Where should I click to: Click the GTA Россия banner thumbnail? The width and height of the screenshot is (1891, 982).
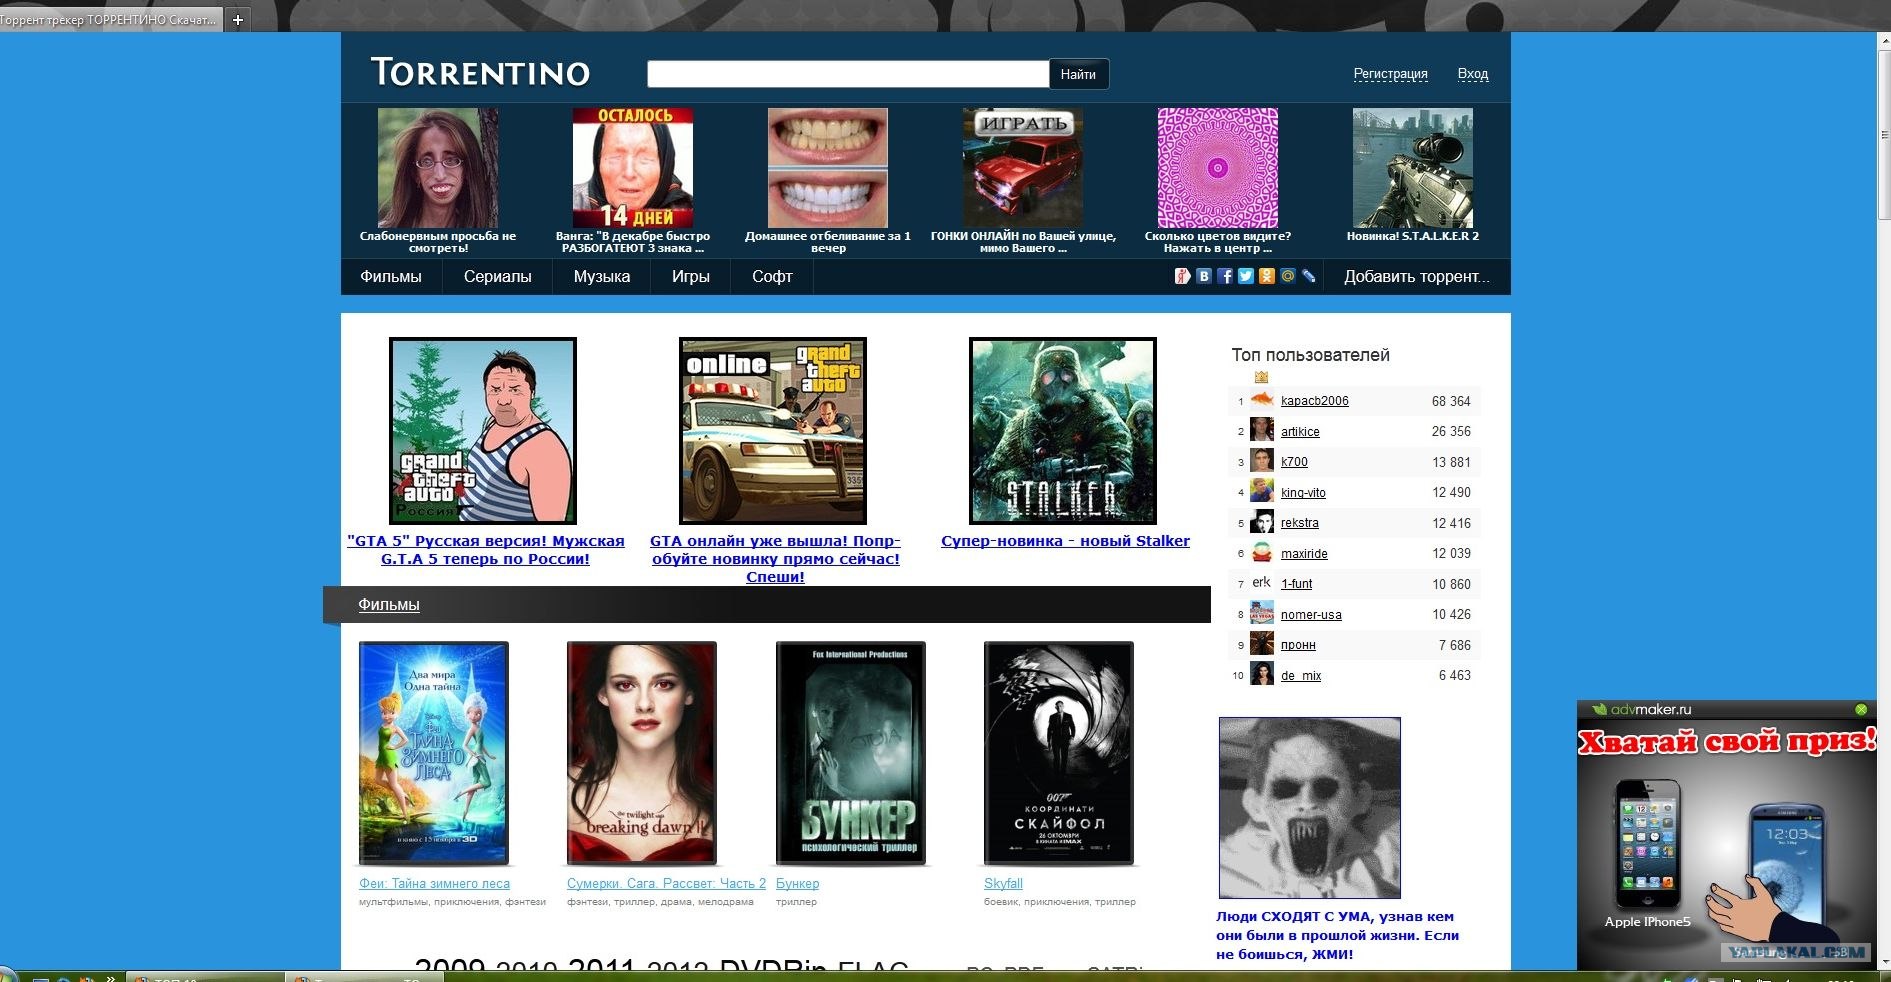(483, 431)
